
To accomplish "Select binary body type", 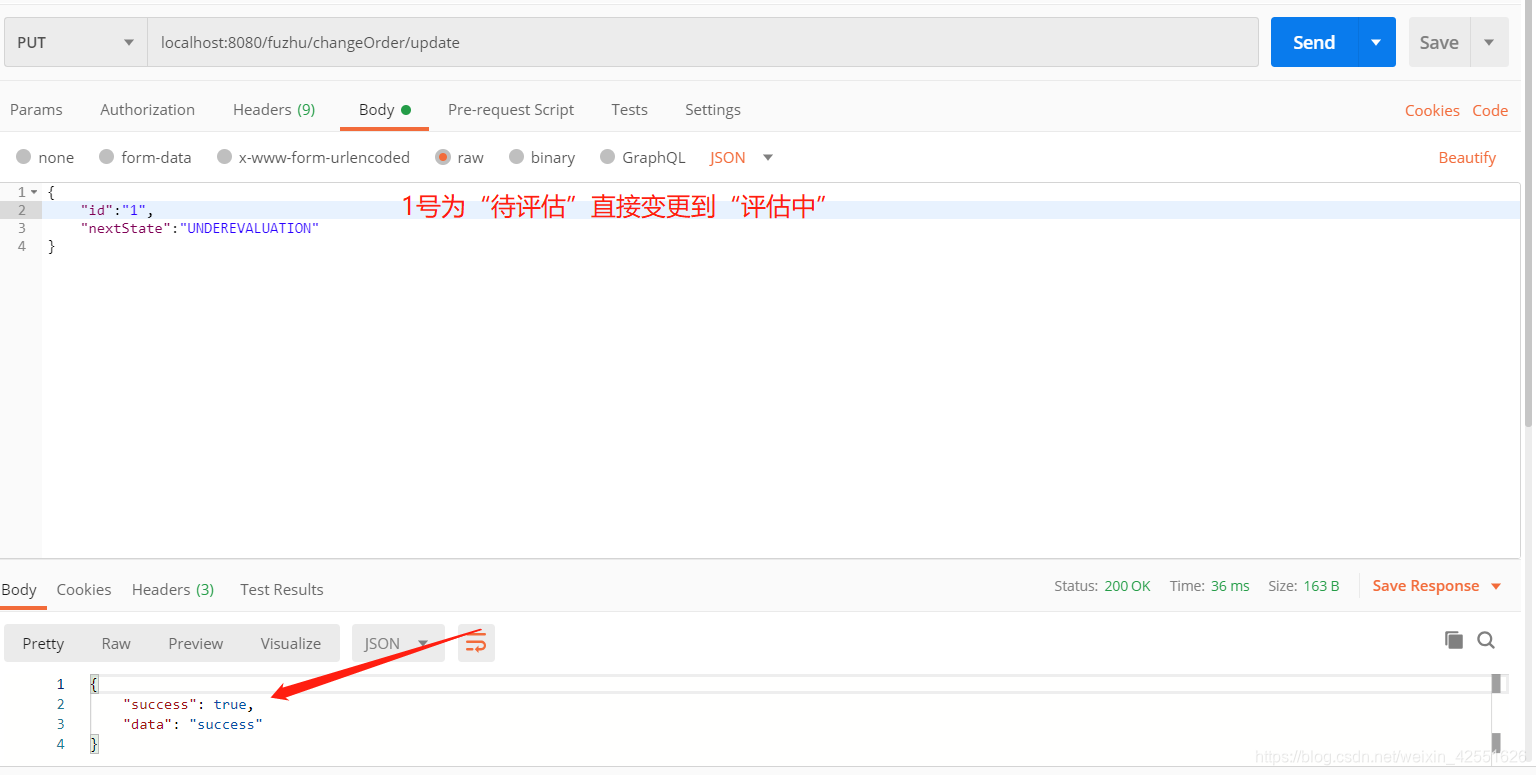I will (542, 157).
